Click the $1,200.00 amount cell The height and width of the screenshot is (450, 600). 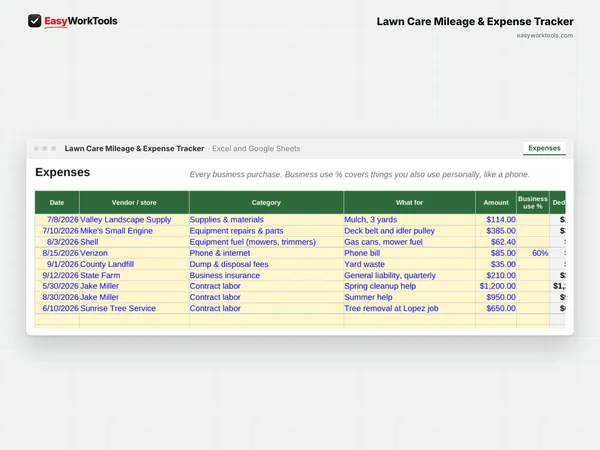(496, 286)
